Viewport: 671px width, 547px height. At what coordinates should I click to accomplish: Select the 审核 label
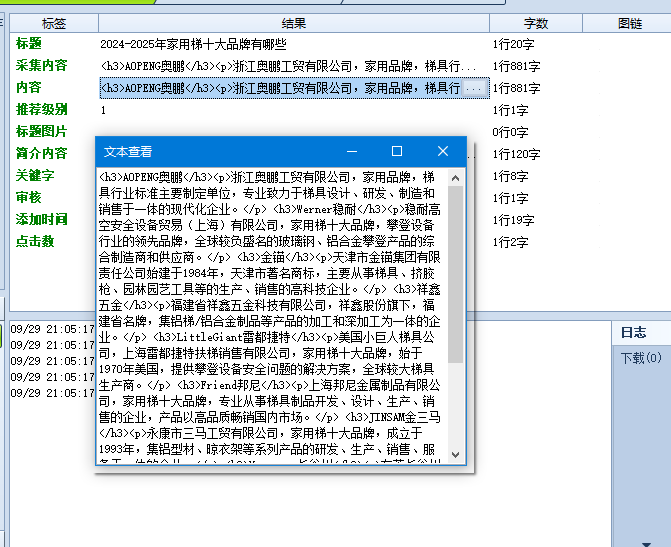[28, 197]
